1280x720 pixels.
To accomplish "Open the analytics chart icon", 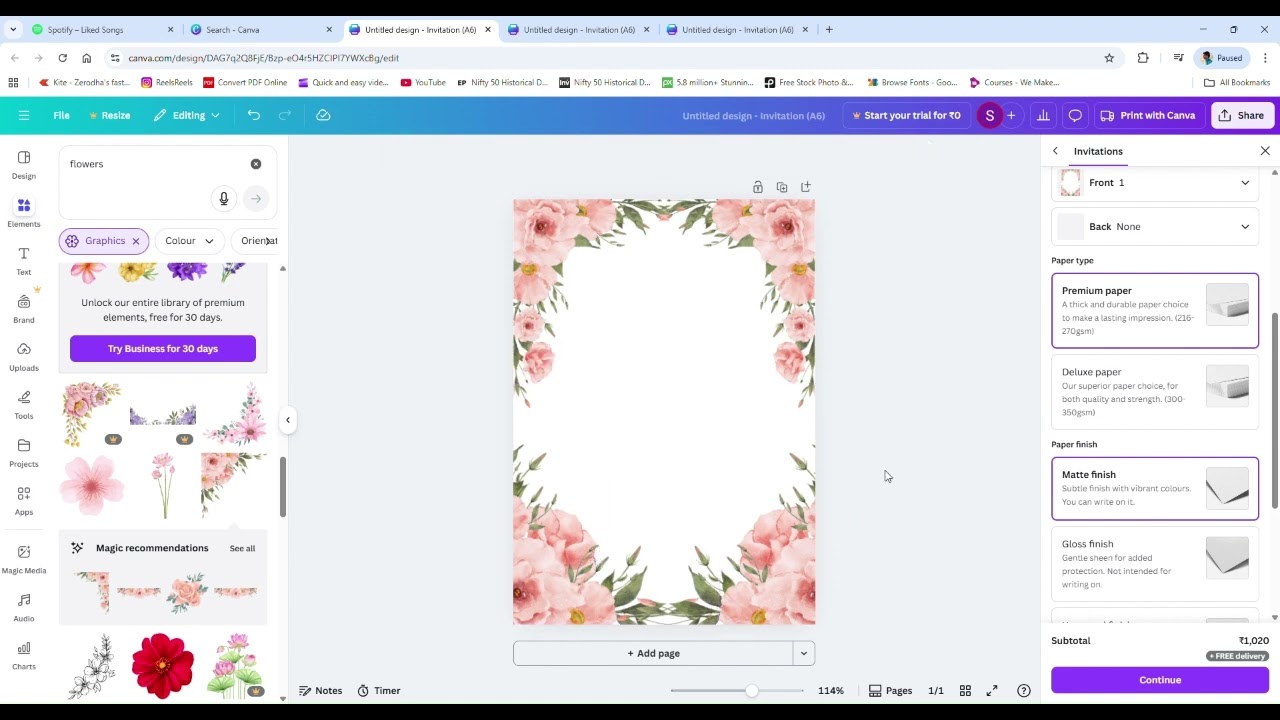I will [1043, 115].
